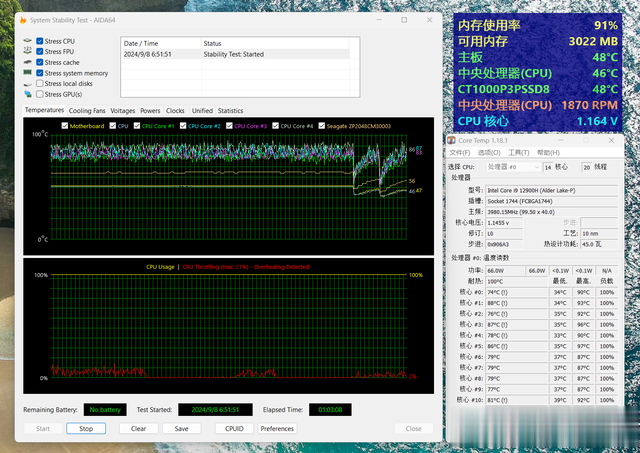Click the 1.1455 v core voltage field
Image resolution: width=640 pixels, height=453 pixels.
tap(504, 223)
